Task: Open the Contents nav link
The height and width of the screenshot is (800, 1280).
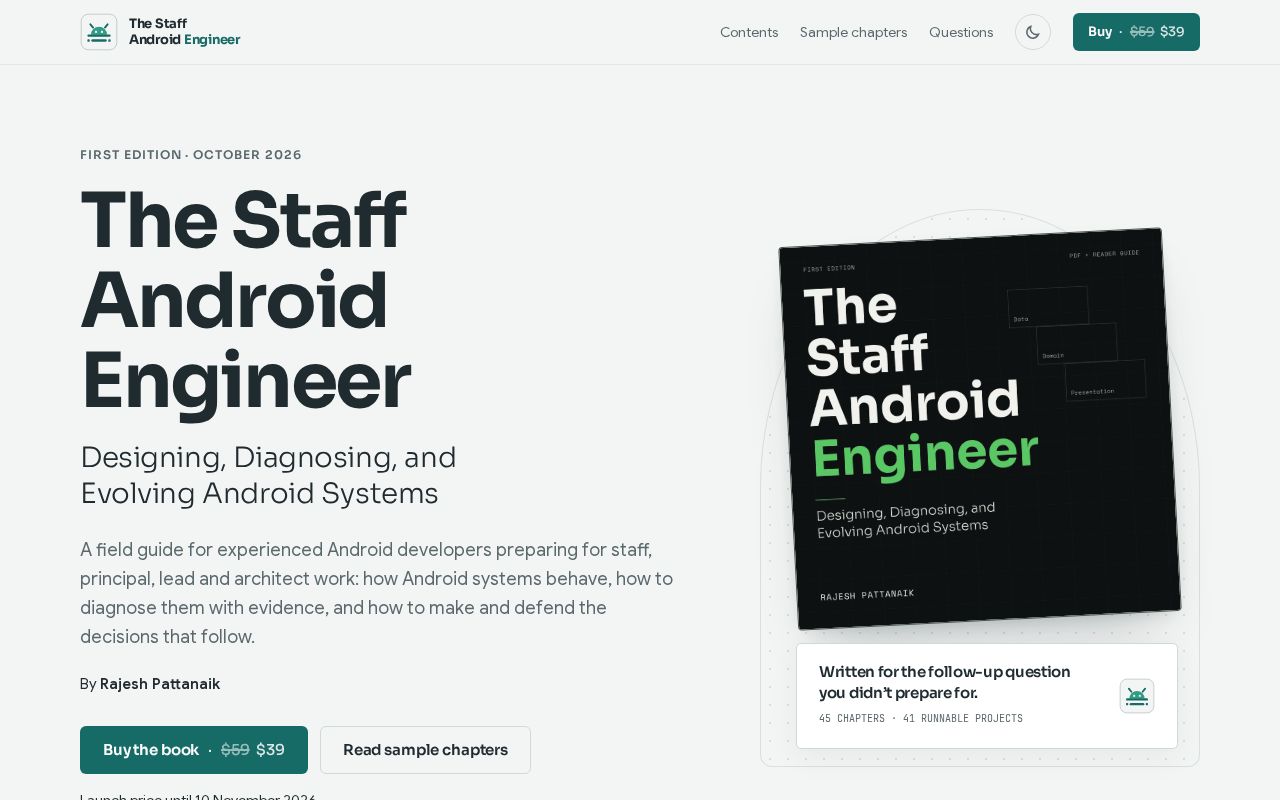Action: coord(749,32)
